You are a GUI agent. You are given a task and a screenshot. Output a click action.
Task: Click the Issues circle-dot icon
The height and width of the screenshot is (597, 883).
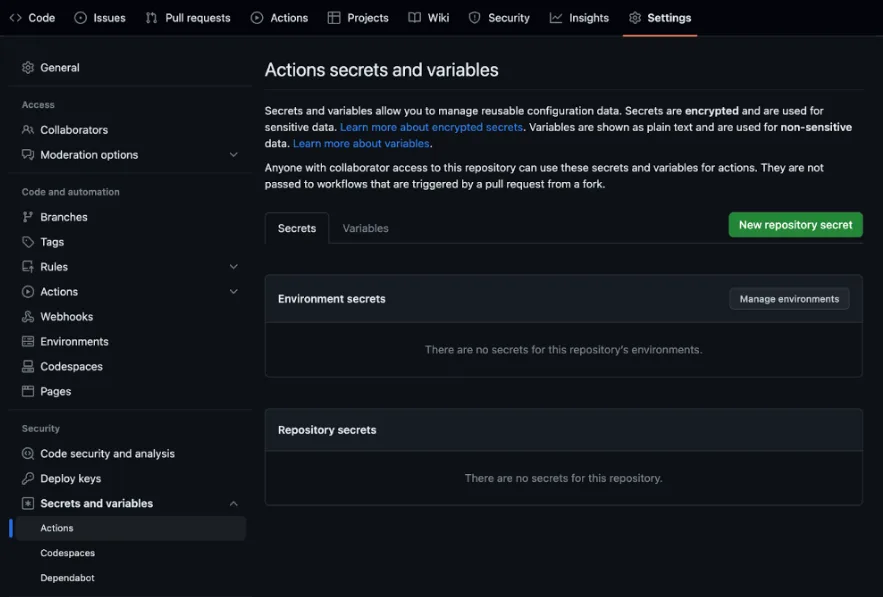tap(81, 18)
